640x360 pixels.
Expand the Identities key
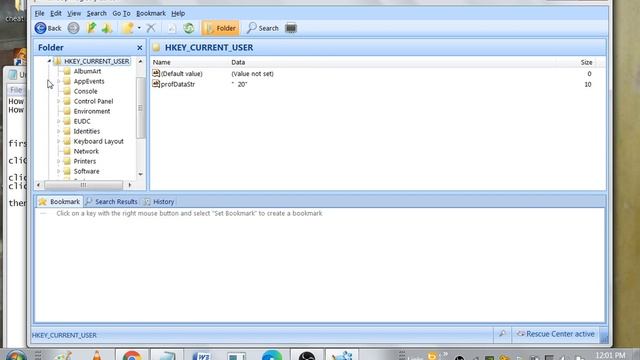58,131
